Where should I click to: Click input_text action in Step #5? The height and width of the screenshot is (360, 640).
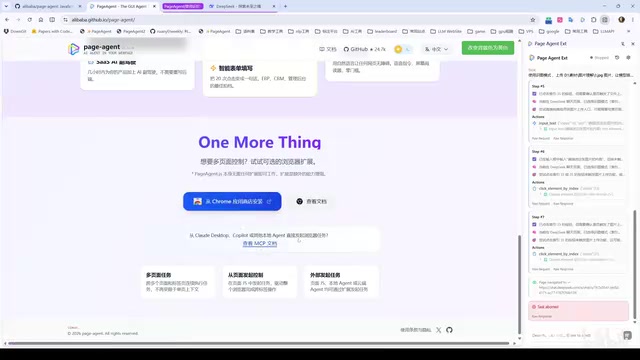pos(547,123)
